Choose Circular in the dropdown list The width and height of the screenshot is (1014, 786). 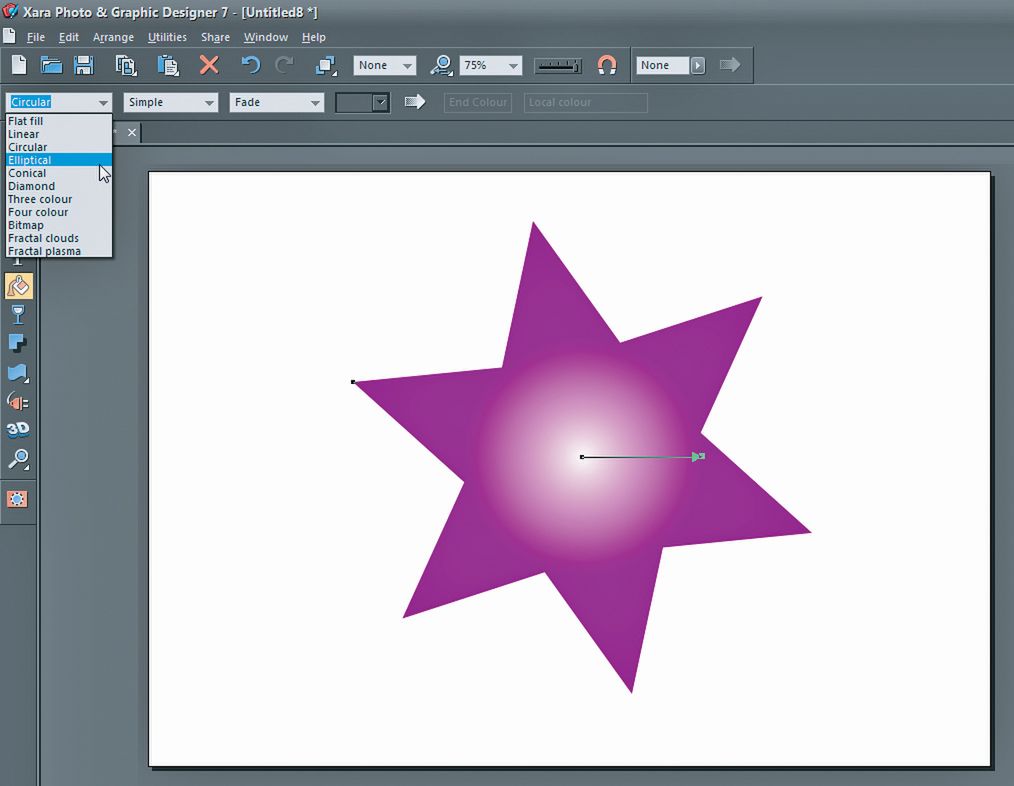pyautogui.click(x=59, y=147)
